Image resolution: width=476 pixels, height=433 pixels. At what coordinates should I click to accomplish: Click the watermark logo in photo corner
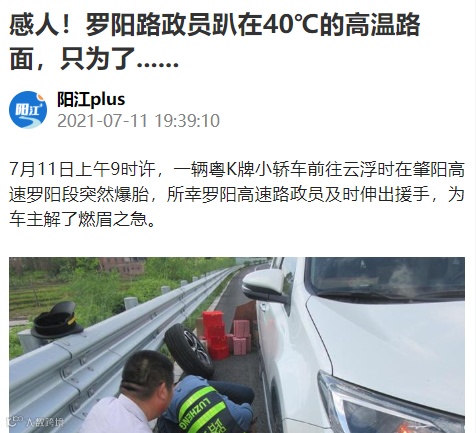click(35, 422)
